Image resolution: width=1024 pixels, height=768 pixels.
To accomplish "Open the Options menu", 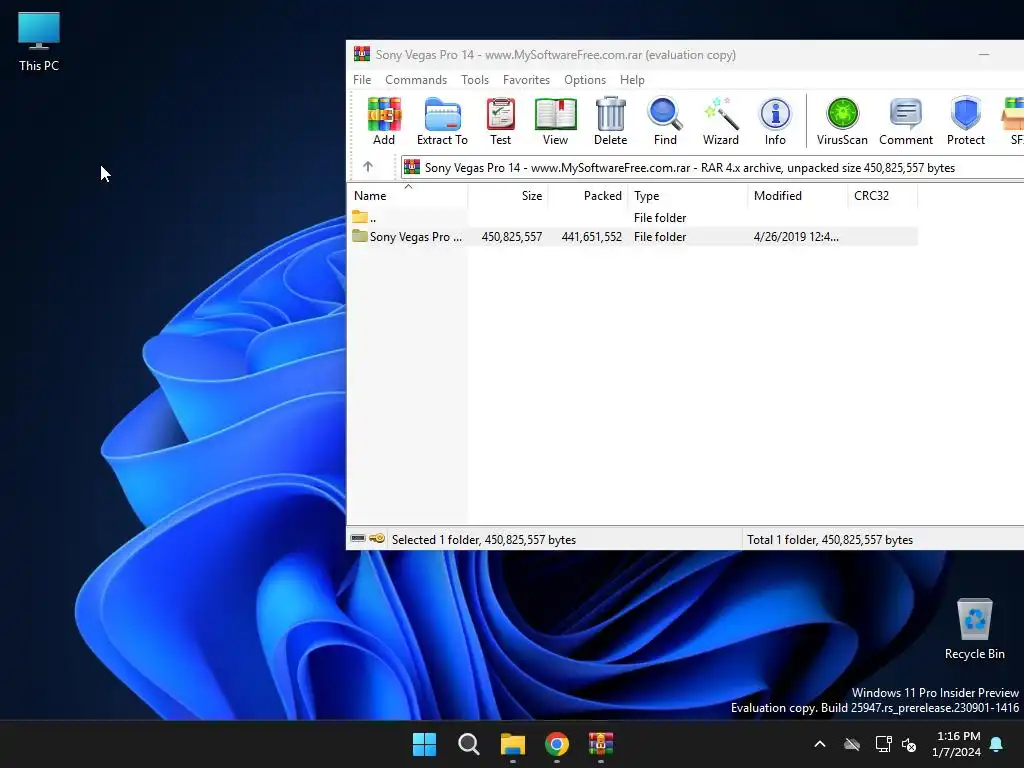I will [585, 80].
